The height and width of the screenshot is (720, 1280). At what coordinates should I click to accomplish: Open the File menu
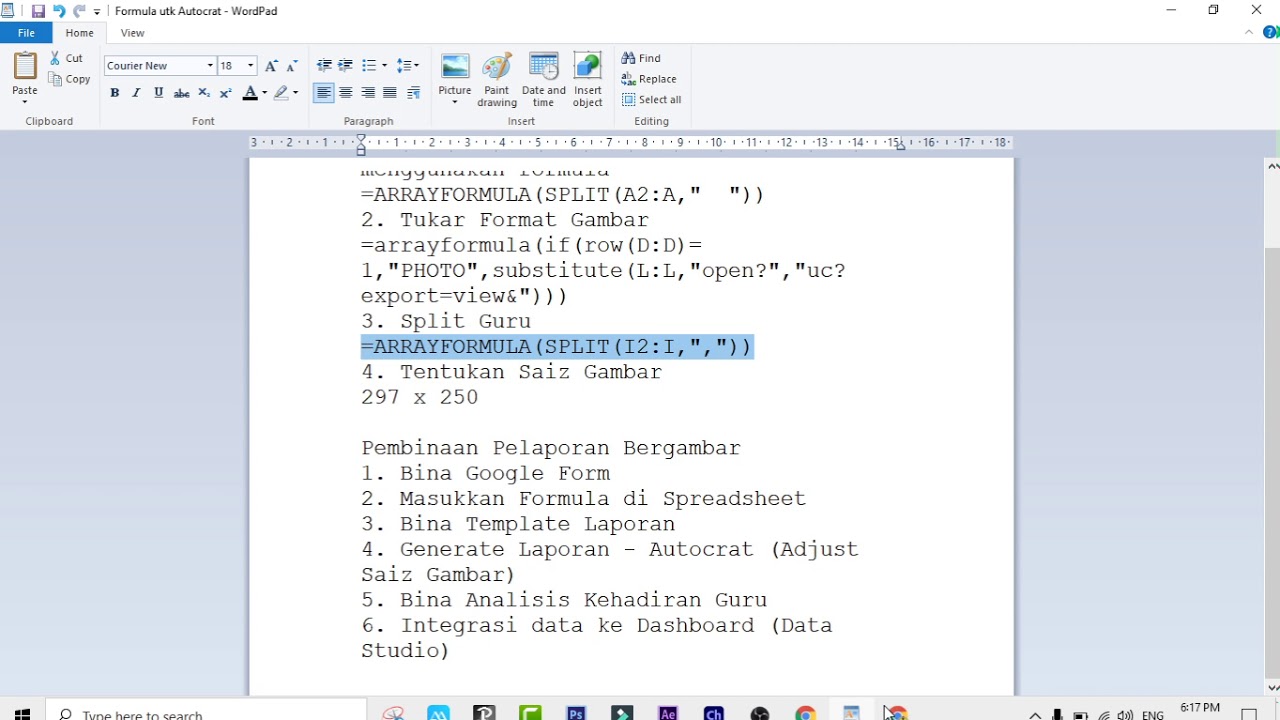26,33
